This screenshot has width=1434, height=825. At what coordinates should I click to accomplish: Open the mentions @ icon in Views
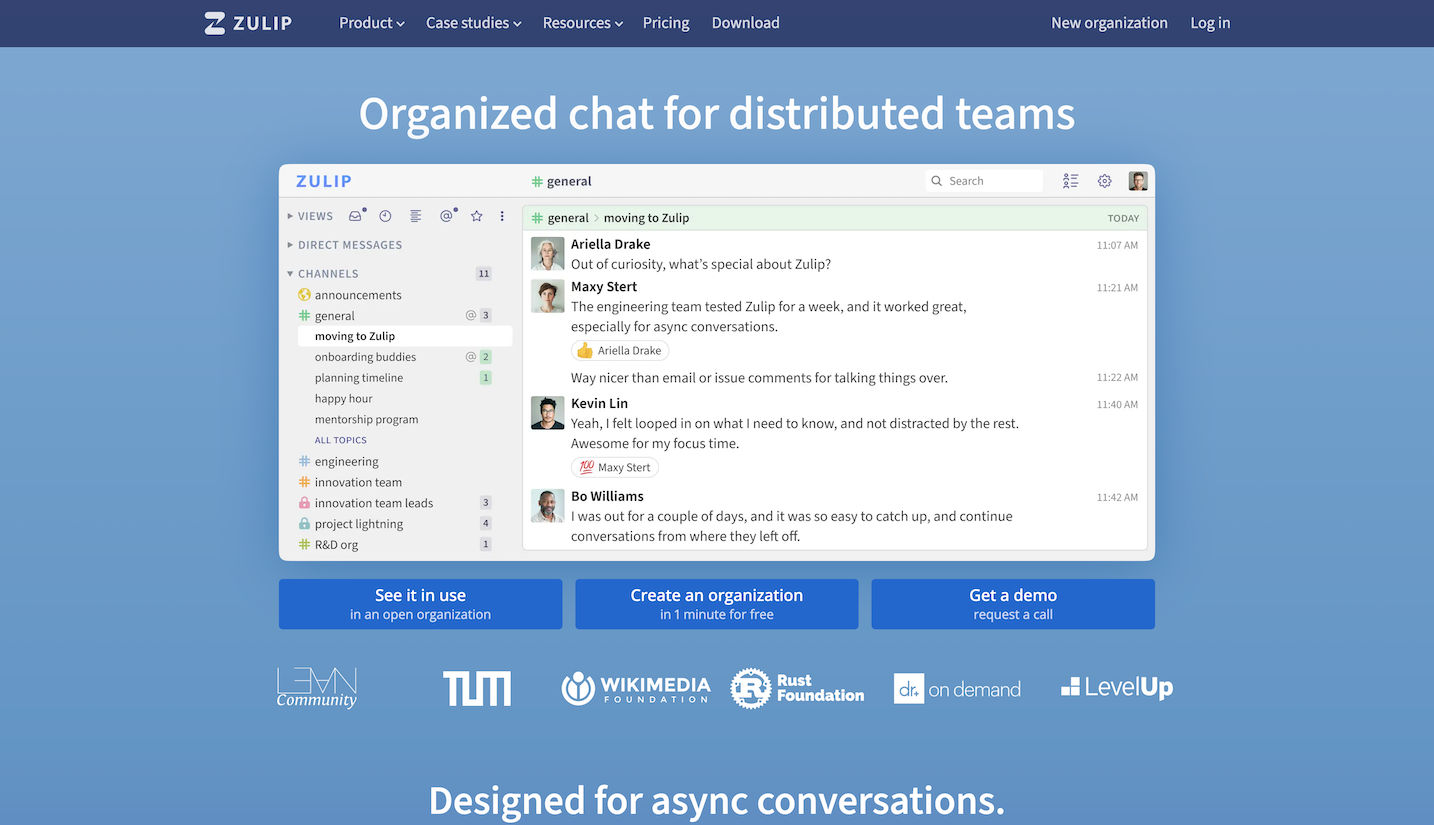point(446,216)
